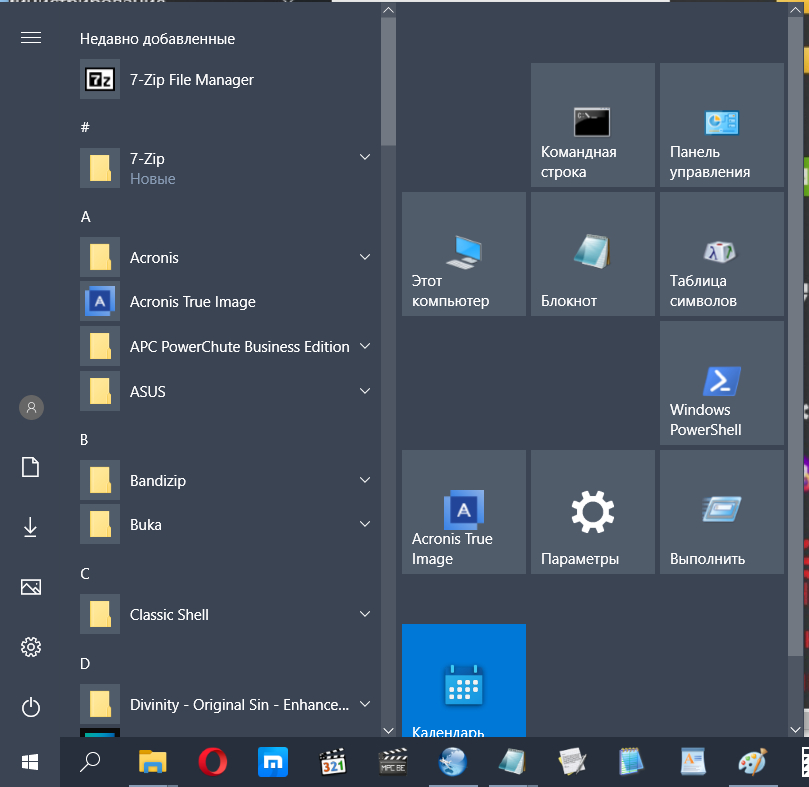Viewport: 809px width, 787px height.
Task: Open Pictures icon in Start sidebar
Action: click(31, 587)
